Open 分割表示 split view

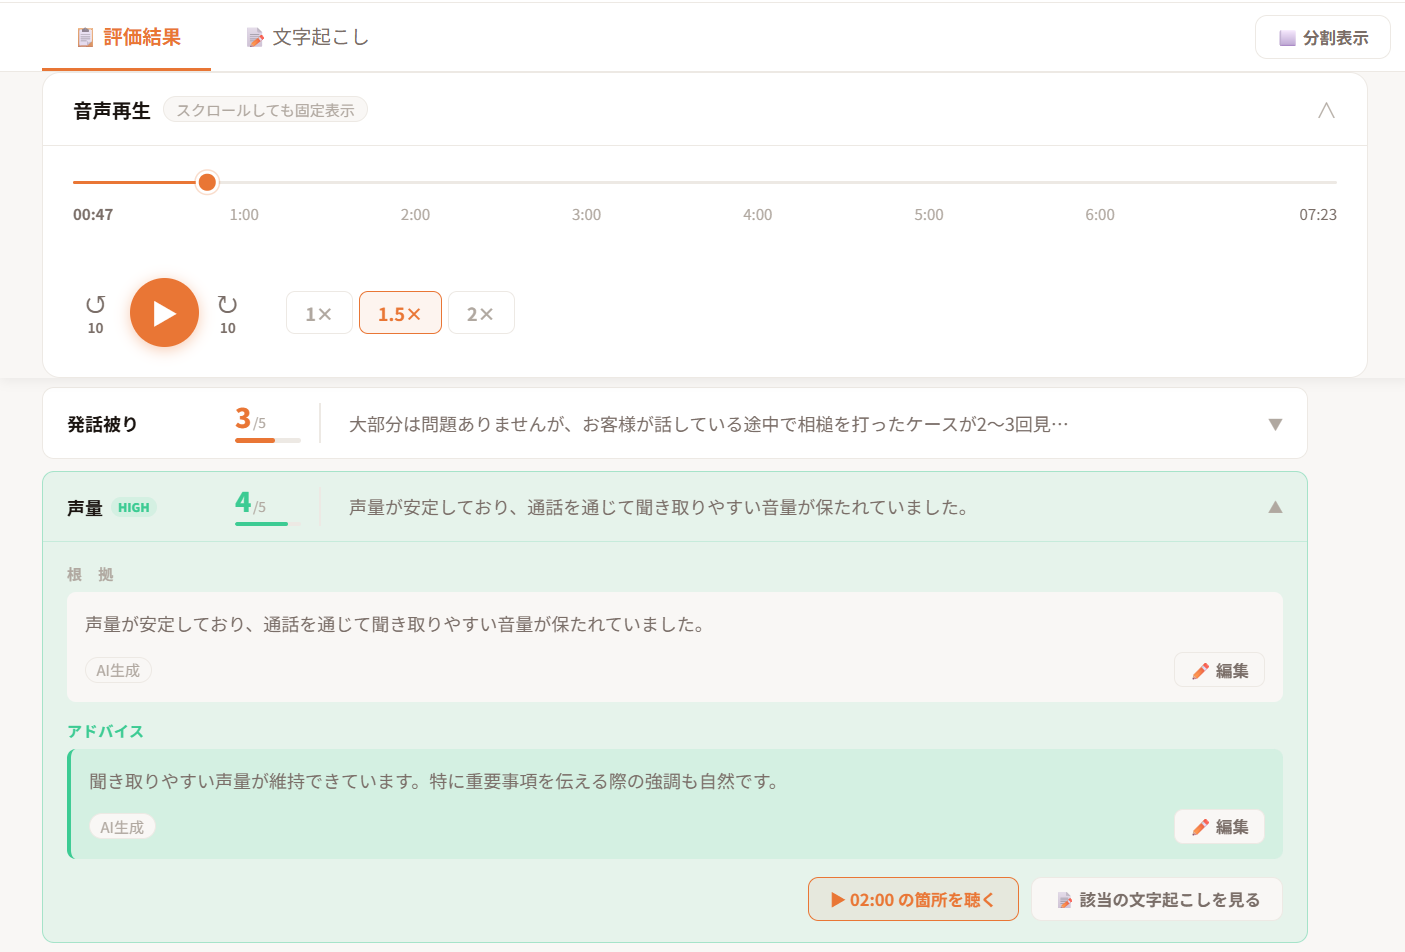(x=1322, y=38)
